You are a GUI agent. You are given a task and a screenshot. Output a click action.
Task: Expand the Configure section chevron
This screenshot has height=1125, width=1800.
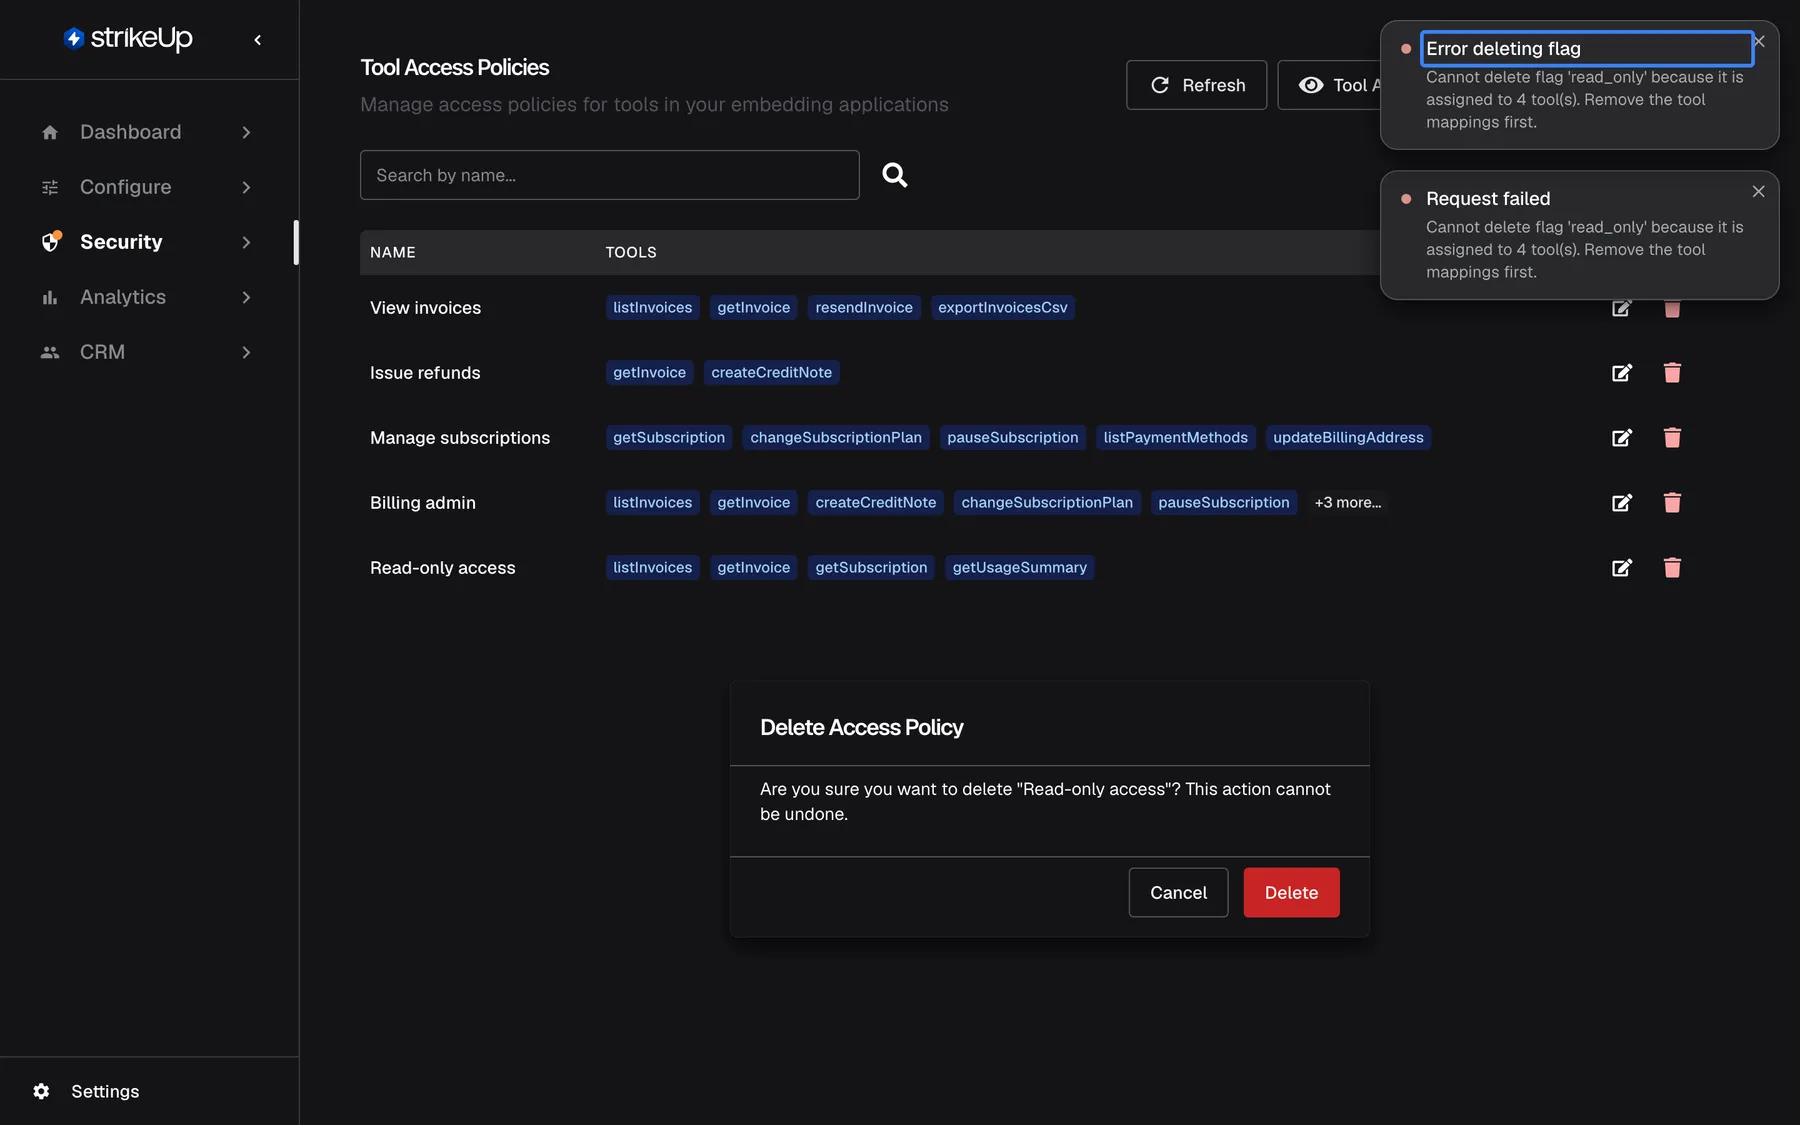tap(246, 187)
